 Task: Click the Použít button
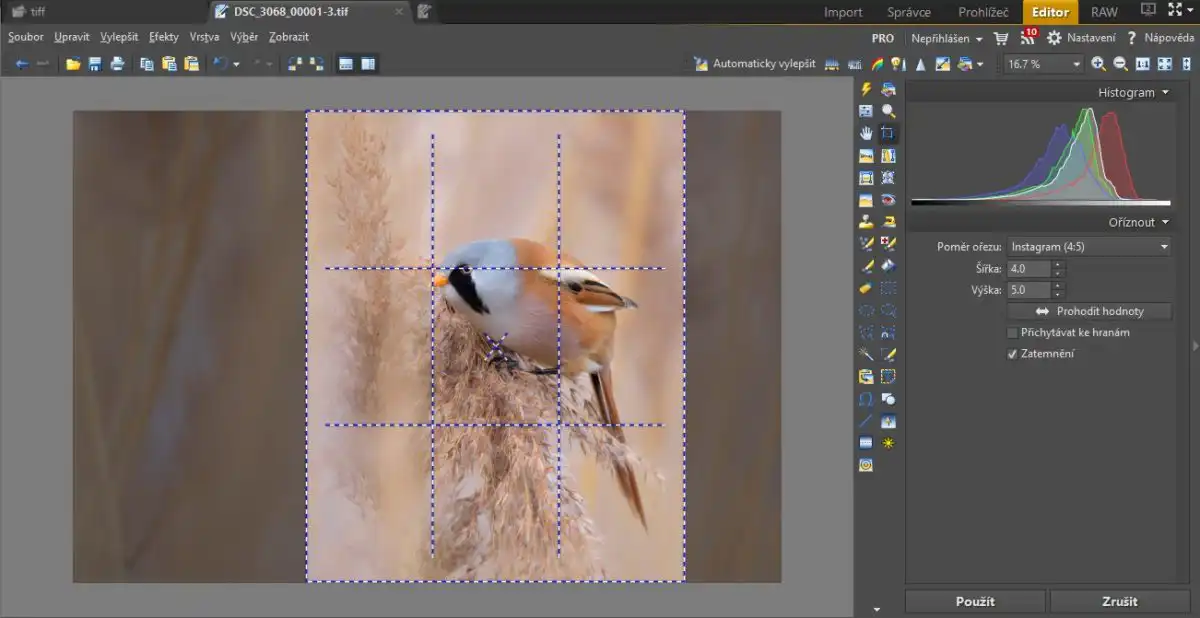(x=975, y=601)
